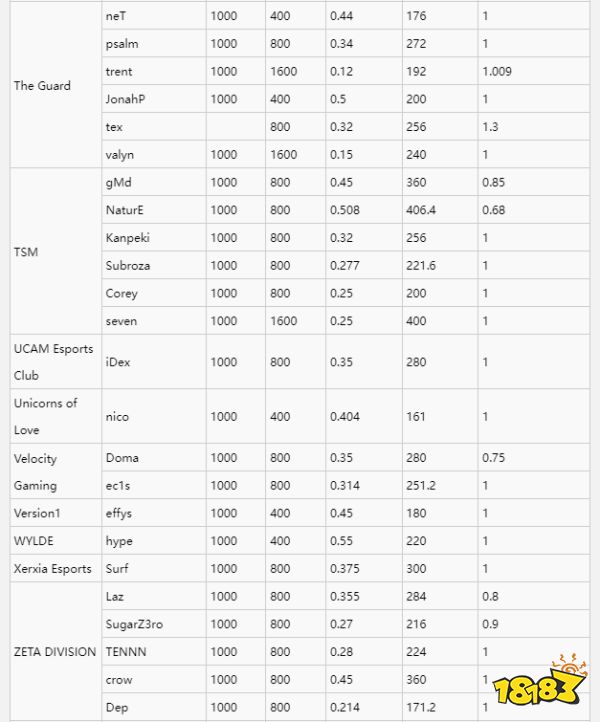Click the JonahP player cell
Image resolution: width=600 pixels, height=722 pixels.
126,99
